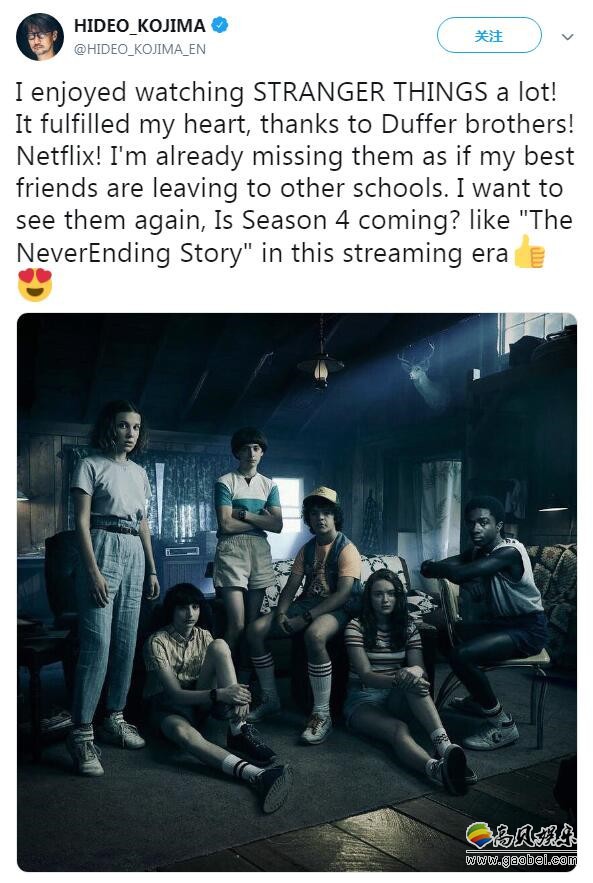593x883 pixels.
Task: Select the words STRANGER THINGS in tweet
Action: coord(370,92)
